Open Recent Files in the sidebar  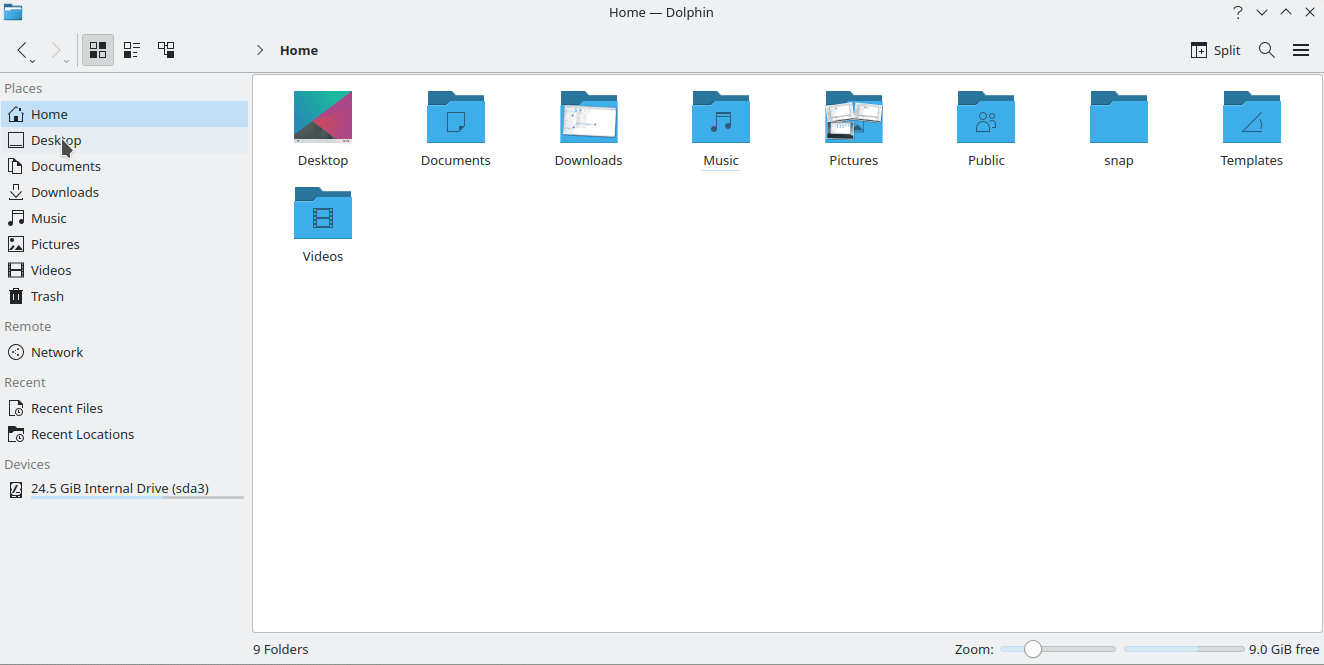pos(67,408)
